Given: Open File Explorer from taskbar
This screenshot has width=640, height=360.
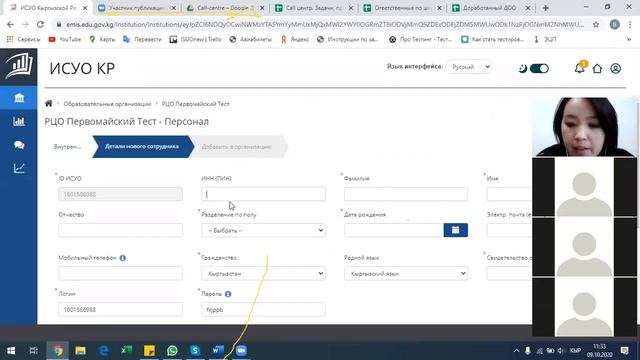Looking at the screenshot, I should pos(80,351).
